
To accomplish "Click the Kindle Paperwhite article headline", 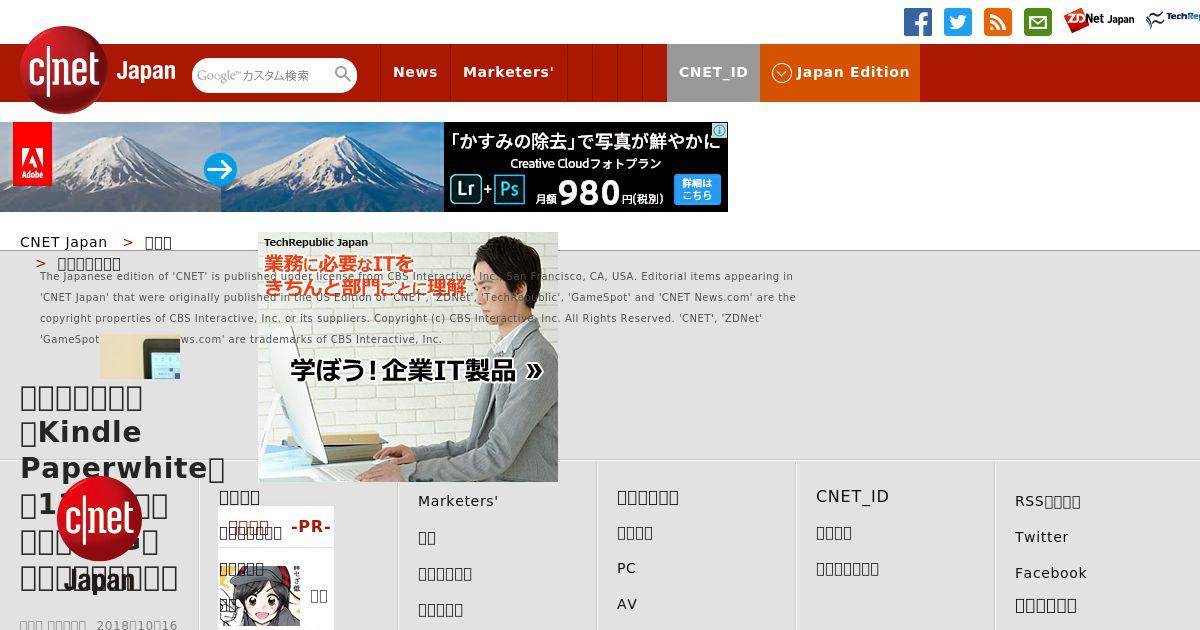I will [x=122, y=487].
